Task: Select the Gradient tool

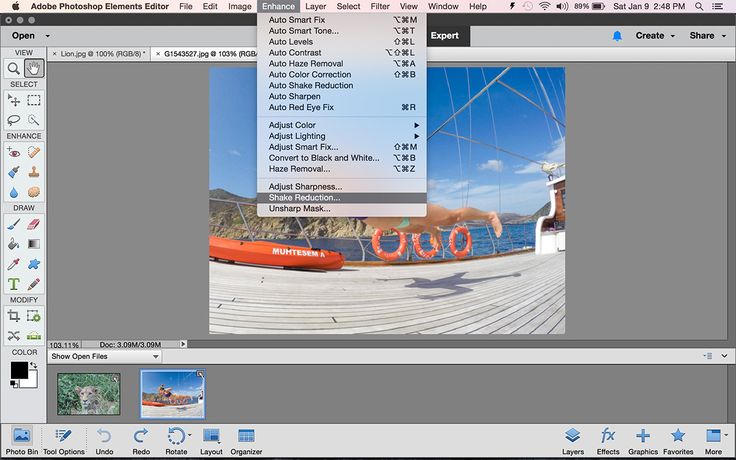Action: click(34, 244)
